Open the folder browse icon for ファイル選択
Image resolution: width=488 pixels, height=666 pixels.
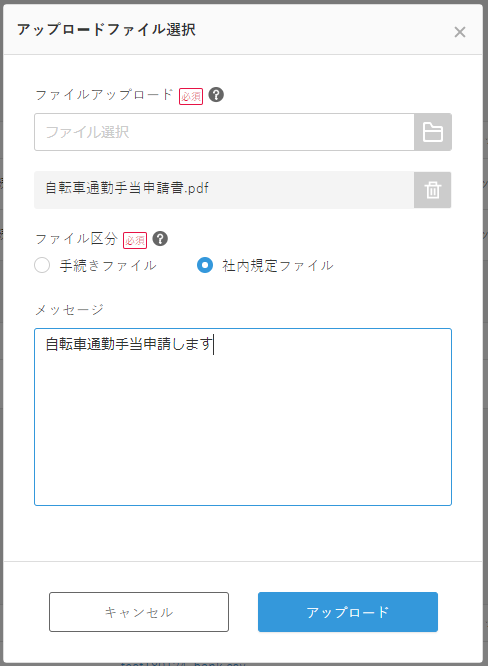click(x=432, y=132)
